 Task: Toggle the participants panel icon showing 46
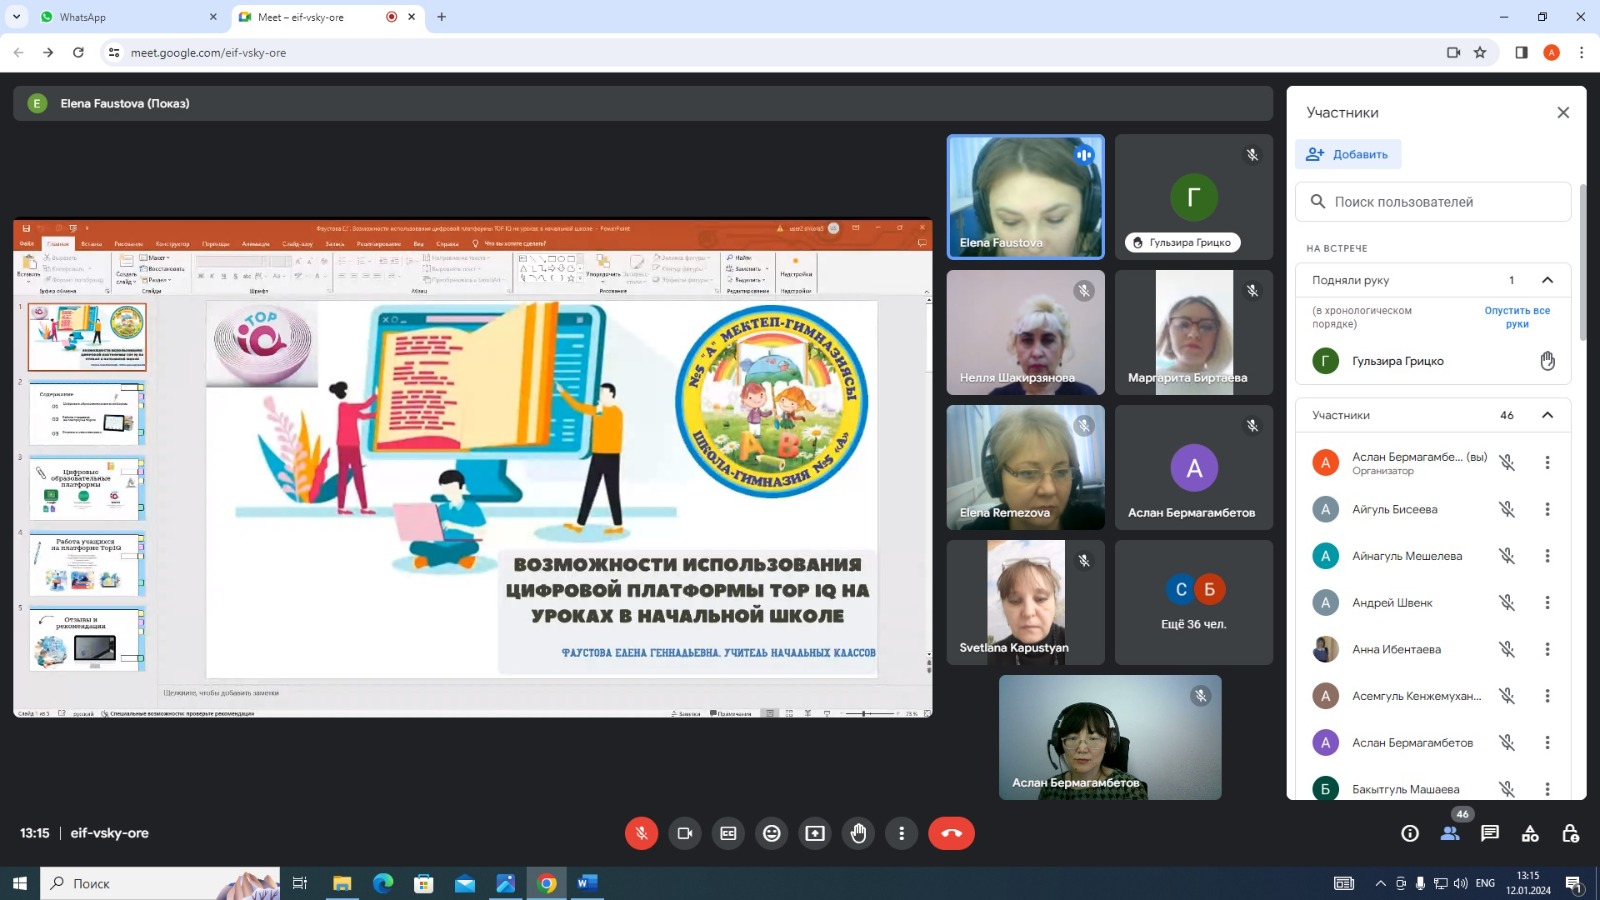click(1450, 833)
